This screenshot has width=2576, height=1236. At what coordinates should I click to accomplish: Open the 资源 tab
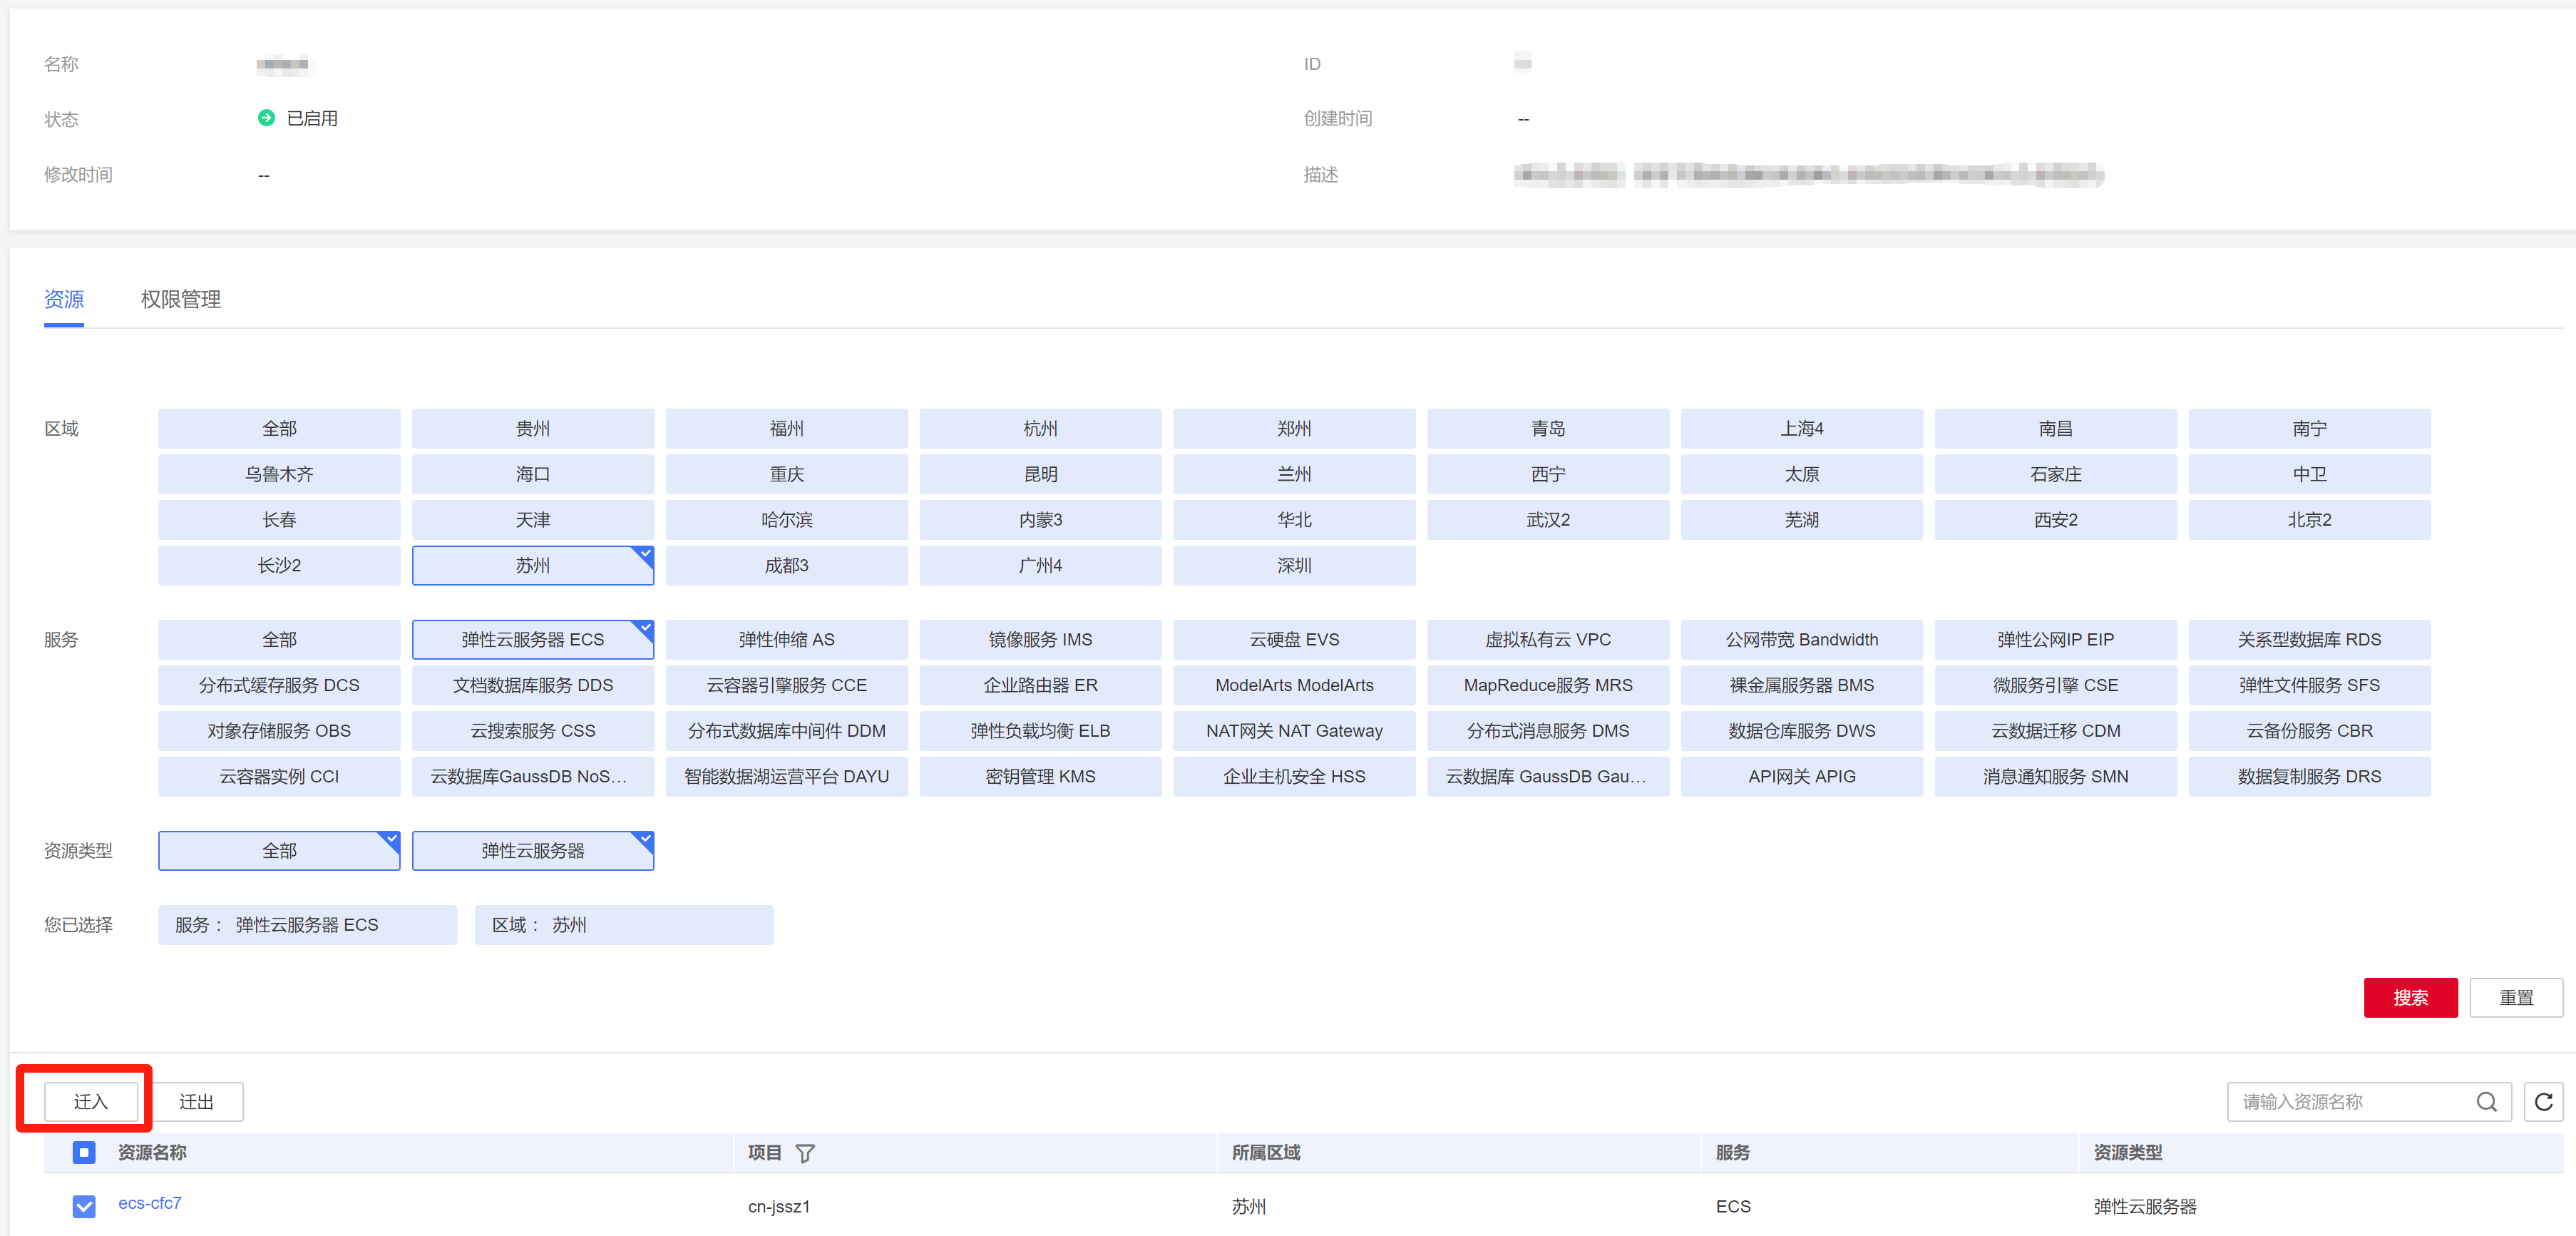tap(64, 299)
